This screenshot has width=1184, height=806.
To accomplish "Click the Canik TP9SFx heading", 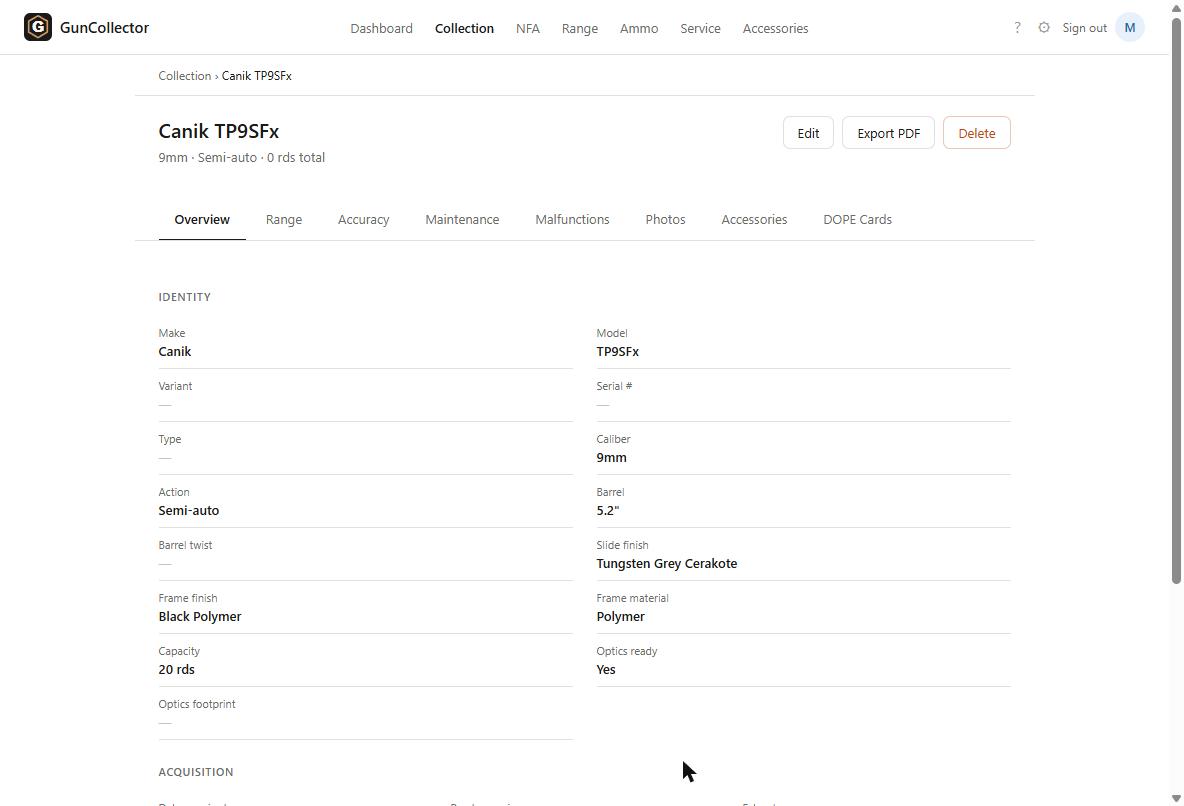I will 219,131.
